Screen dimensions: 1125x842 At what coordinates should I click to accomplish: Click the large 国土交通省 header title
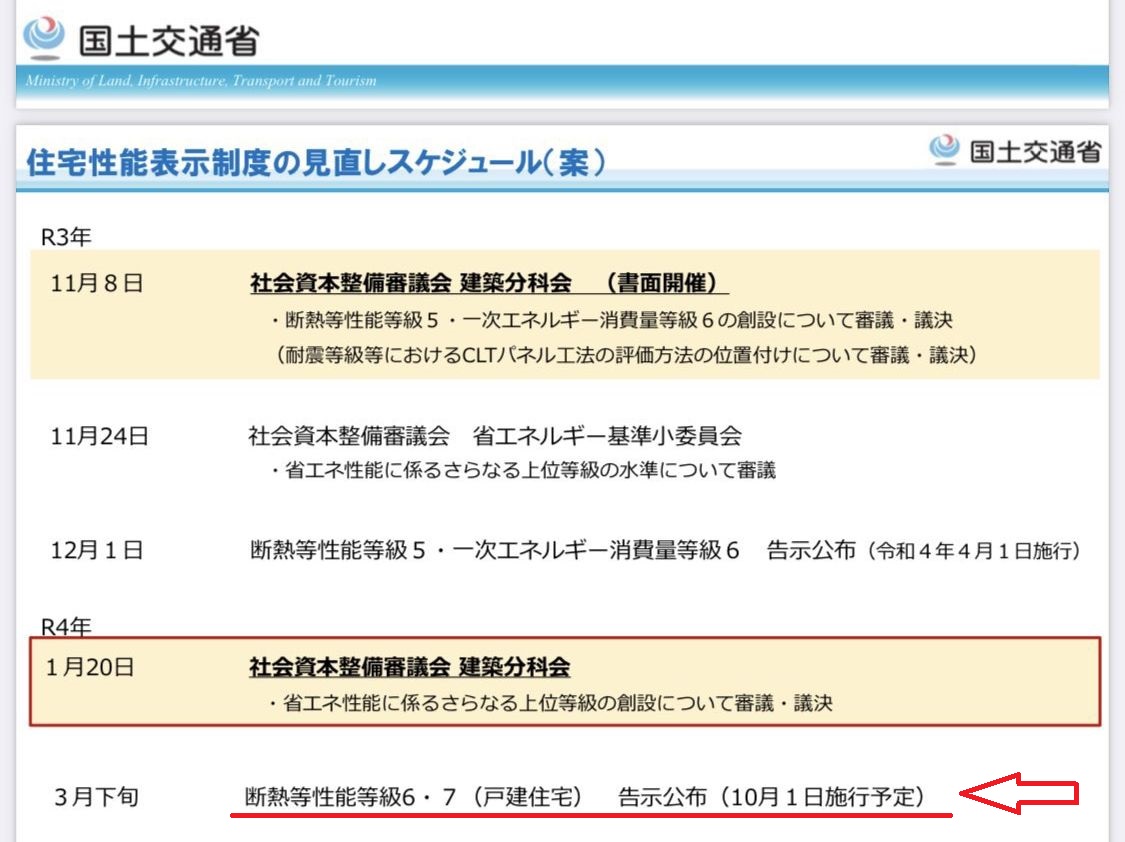click(169, 41)
